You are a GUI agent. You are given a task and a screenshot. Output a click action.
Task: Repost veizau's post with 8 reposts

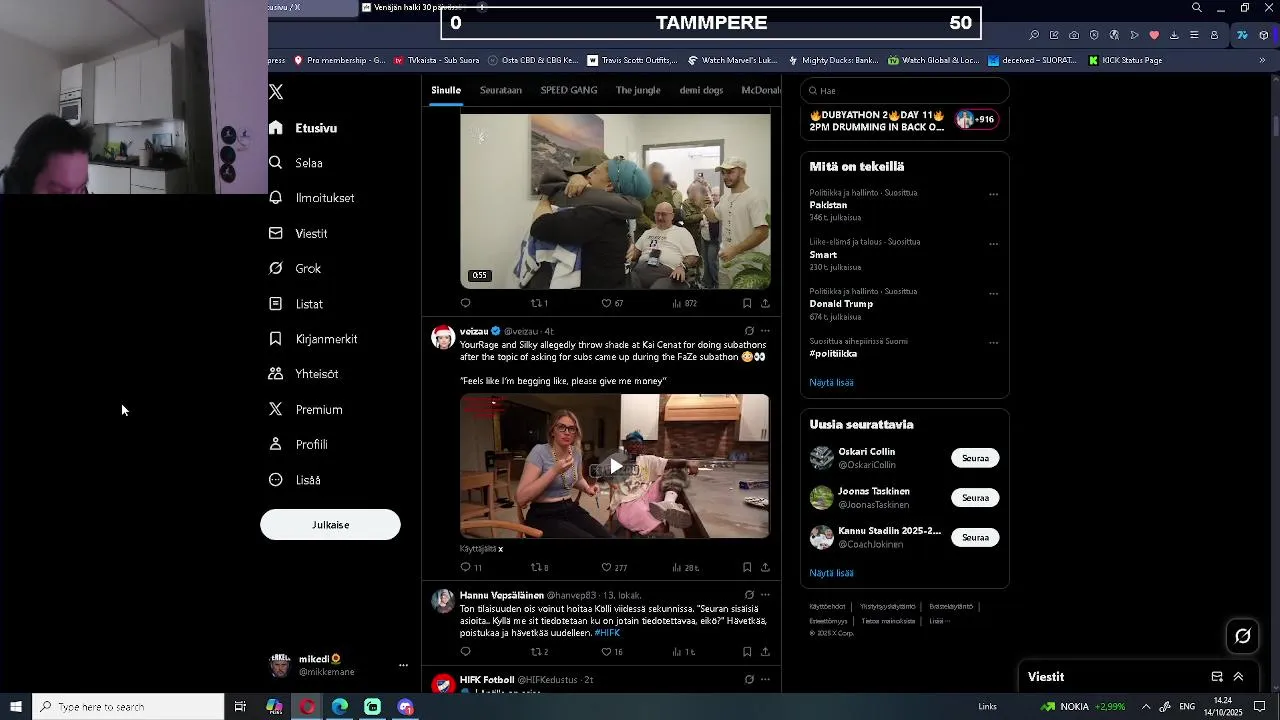(x=539, y=567)
